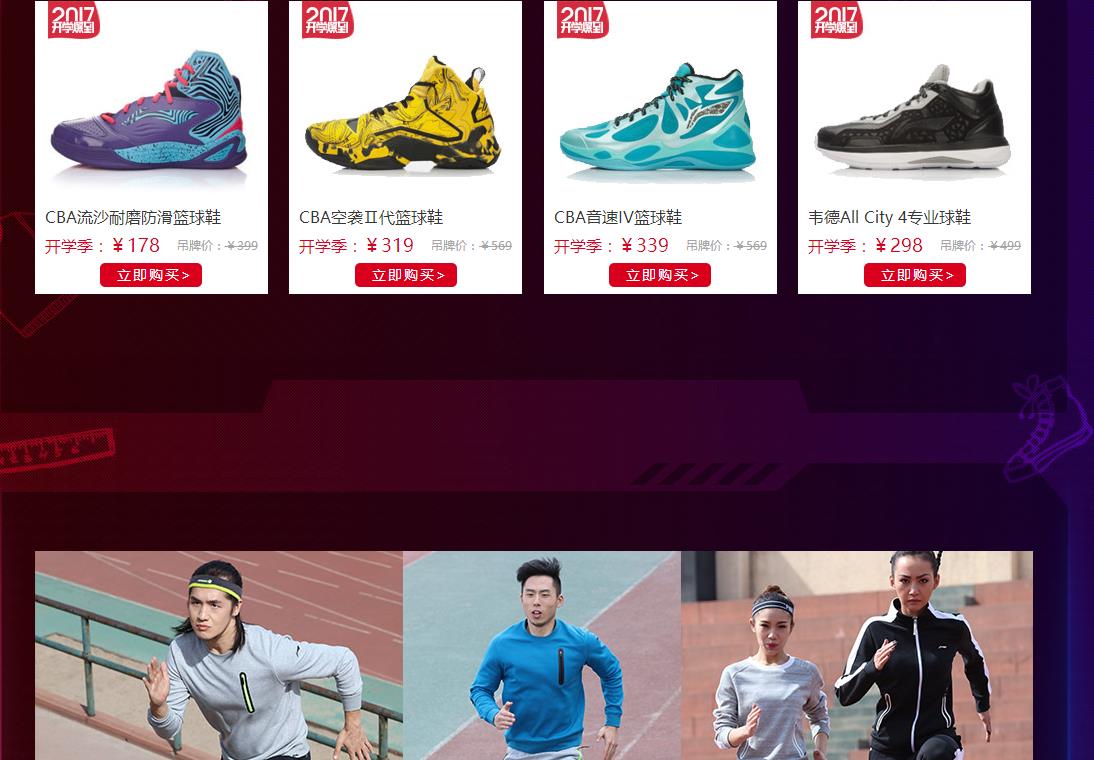Click the ¥298 开学季 price text

865,246
